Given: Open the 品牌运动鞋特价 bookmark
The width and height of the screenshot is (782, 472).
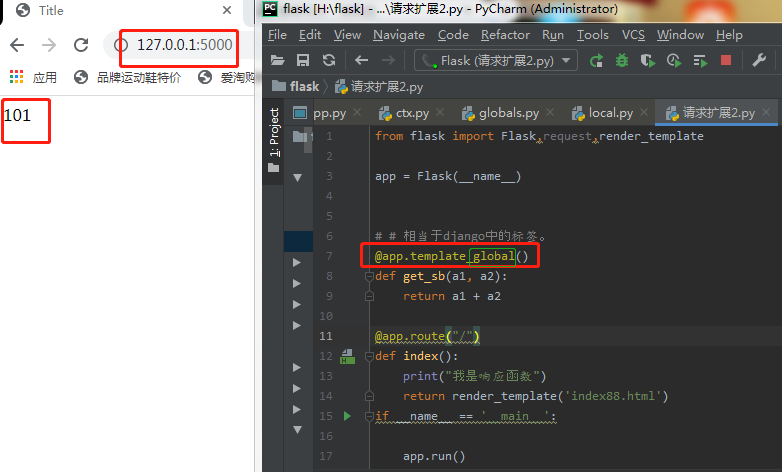Looking at the screenshot, I should pos(127,77).
